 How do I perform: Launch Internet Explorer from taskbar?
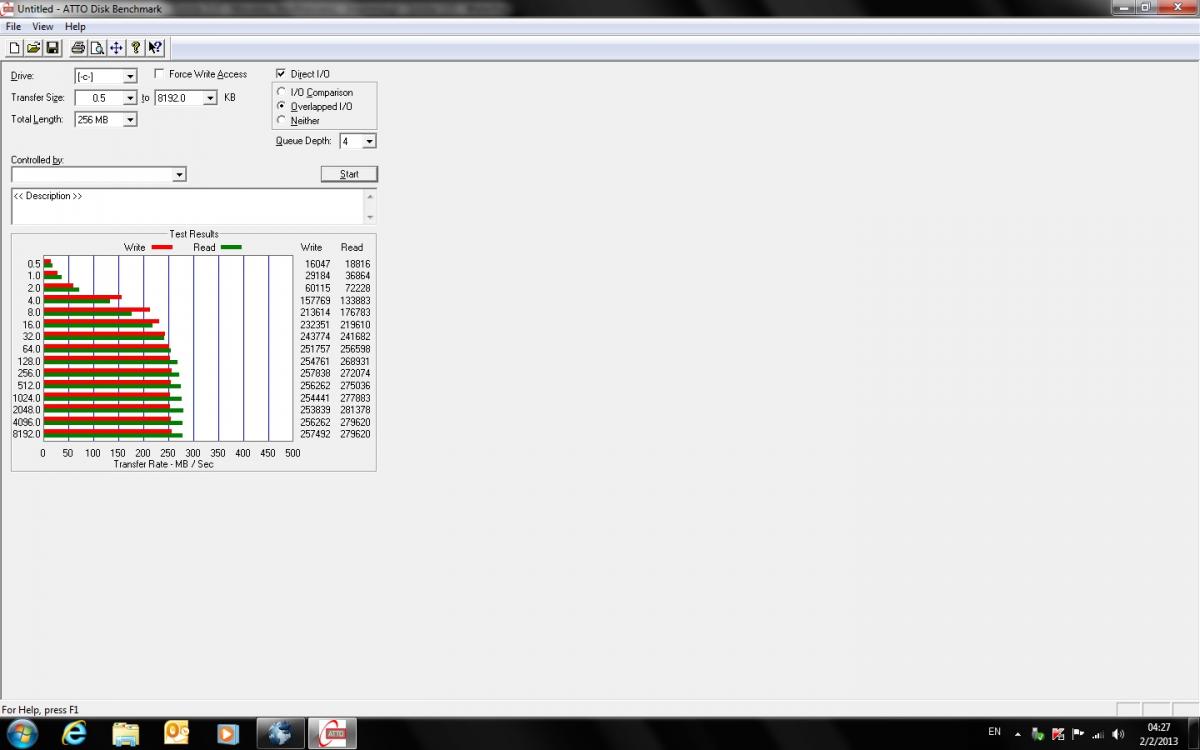[74, 733]
